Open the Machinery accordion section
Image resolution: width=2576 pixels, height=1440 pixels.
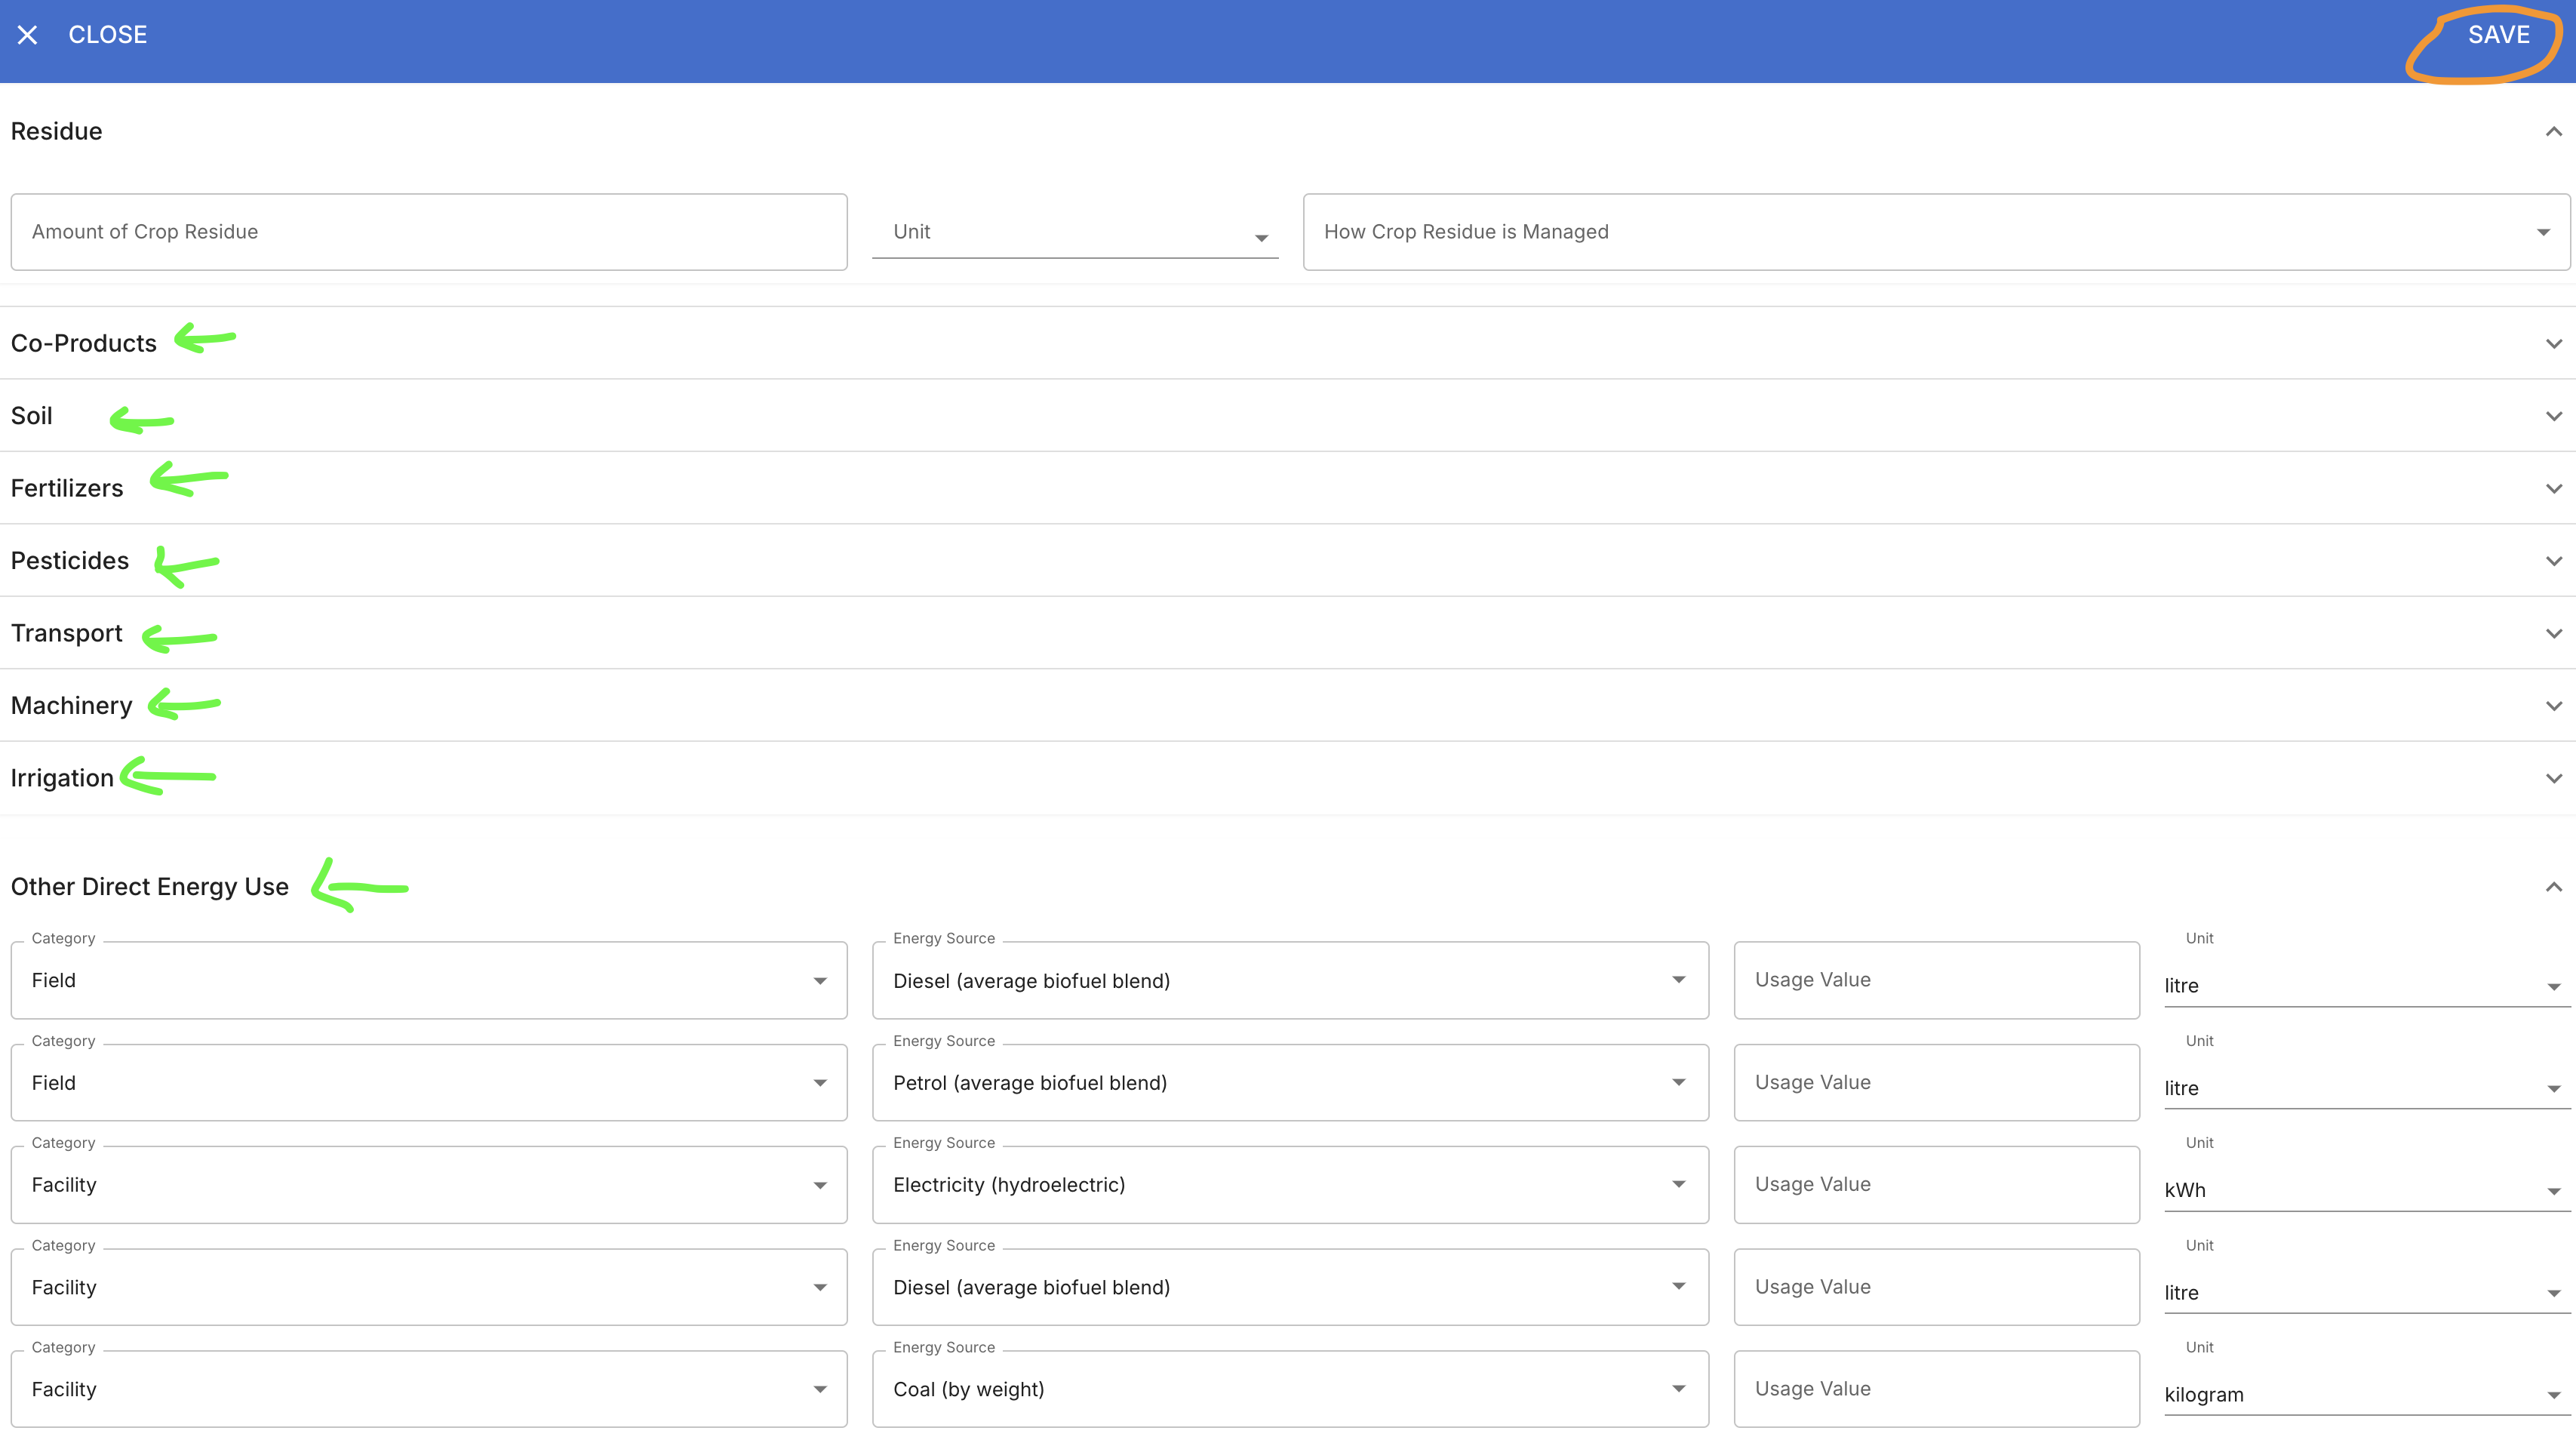(72, 706)
